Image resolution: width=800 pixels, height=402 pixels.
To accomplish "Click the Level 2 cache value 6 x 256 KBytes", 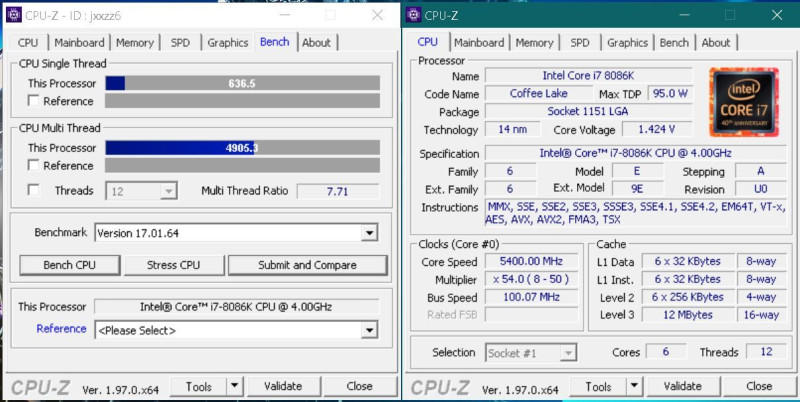I will coord(688,297).
